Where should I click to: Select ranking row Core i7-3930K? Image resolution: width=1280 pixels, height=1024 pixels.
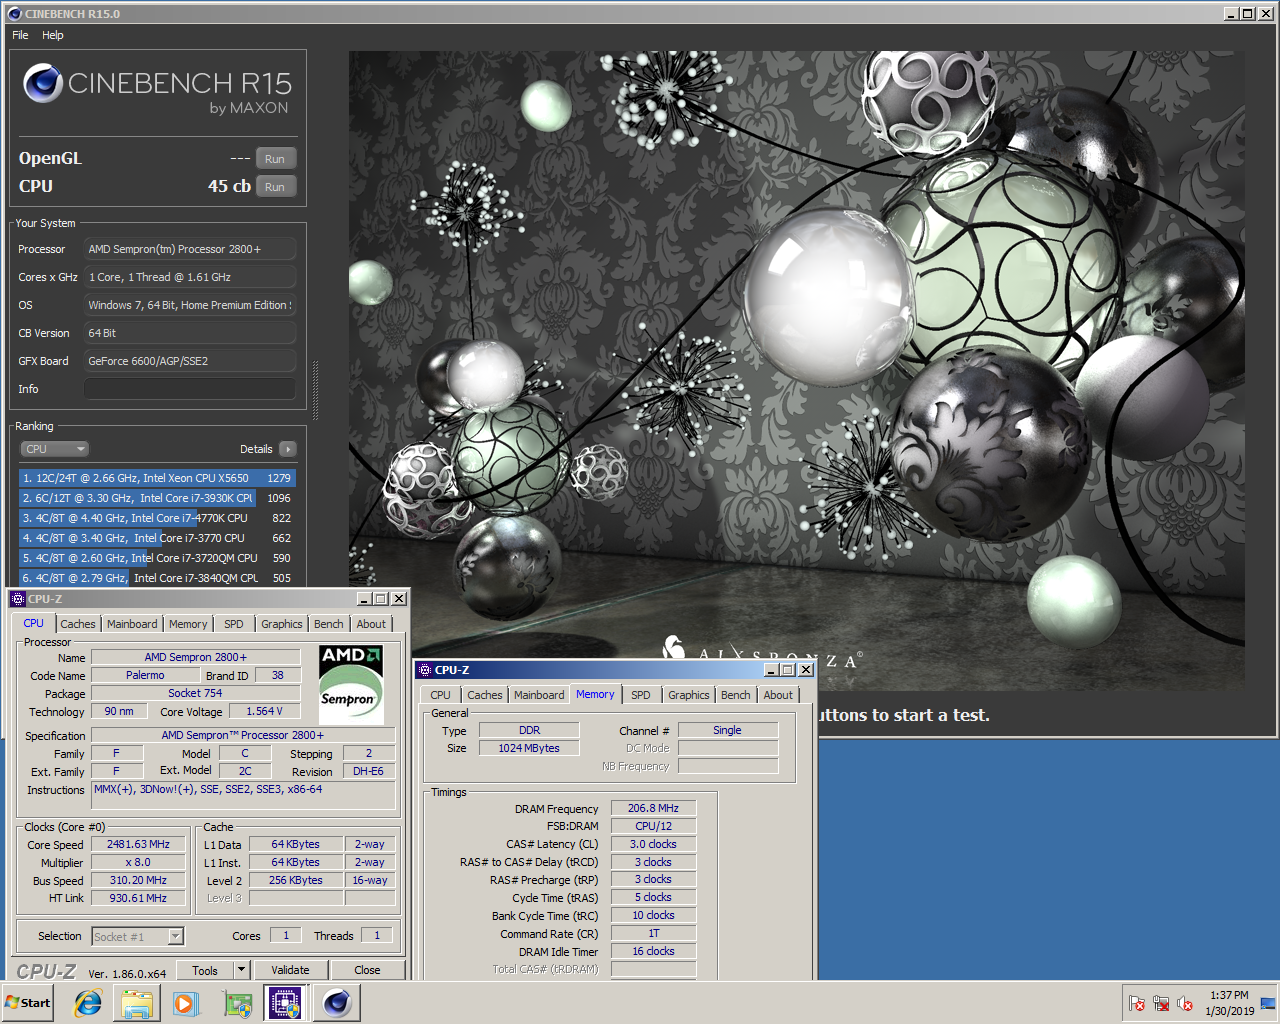pos(157,498)
